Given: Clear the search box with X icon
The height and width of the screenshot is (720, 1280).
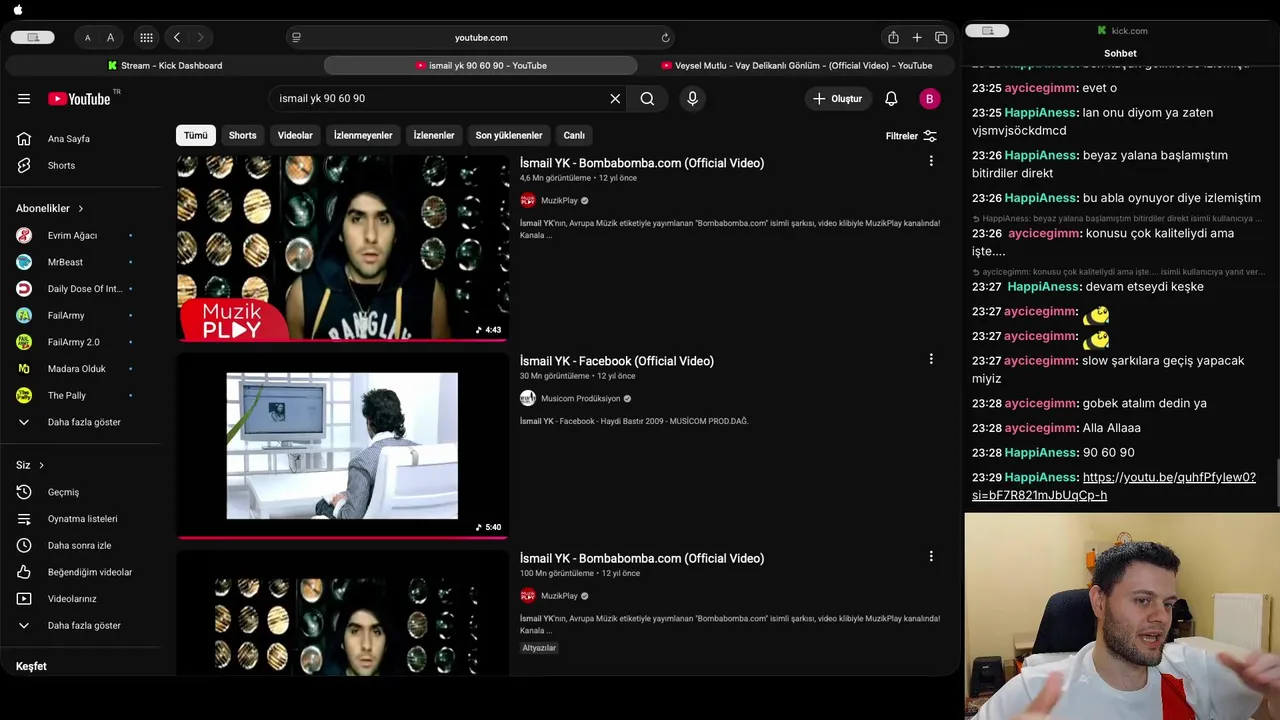Looking at the screenshot, I should pyautogui.click(x=615, y=99).
